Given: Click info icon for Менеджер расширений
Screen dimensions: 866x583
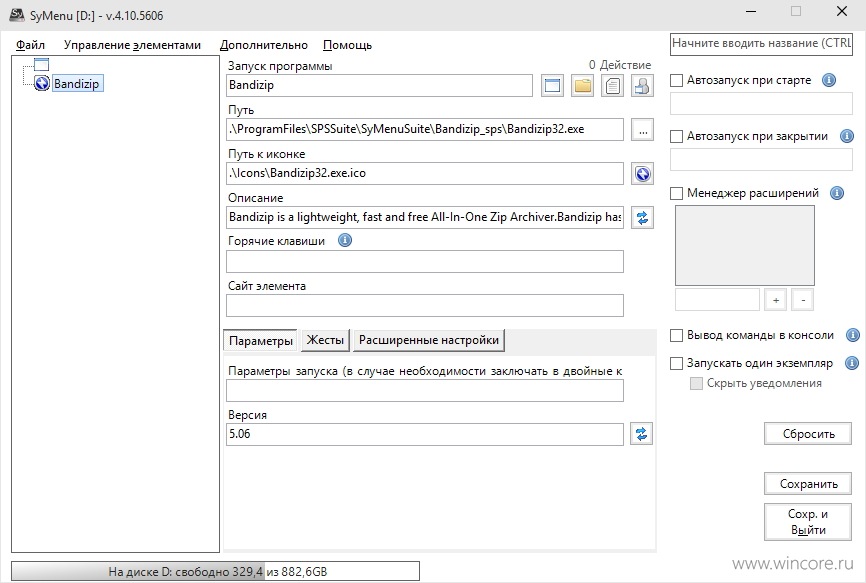Looking at the screenshot, I should [837, 193].
